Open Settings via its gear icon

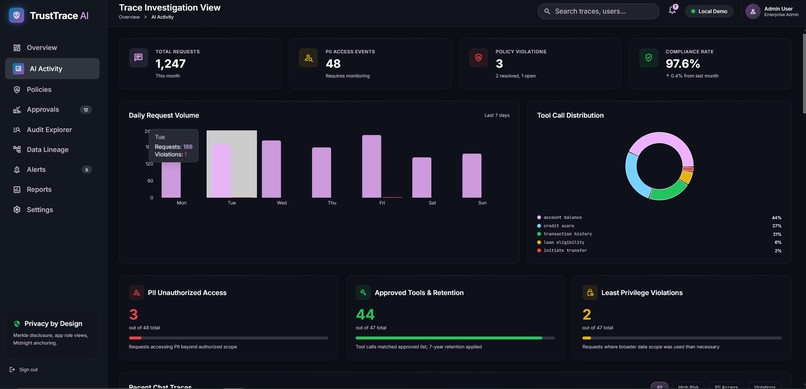(17, 210)
